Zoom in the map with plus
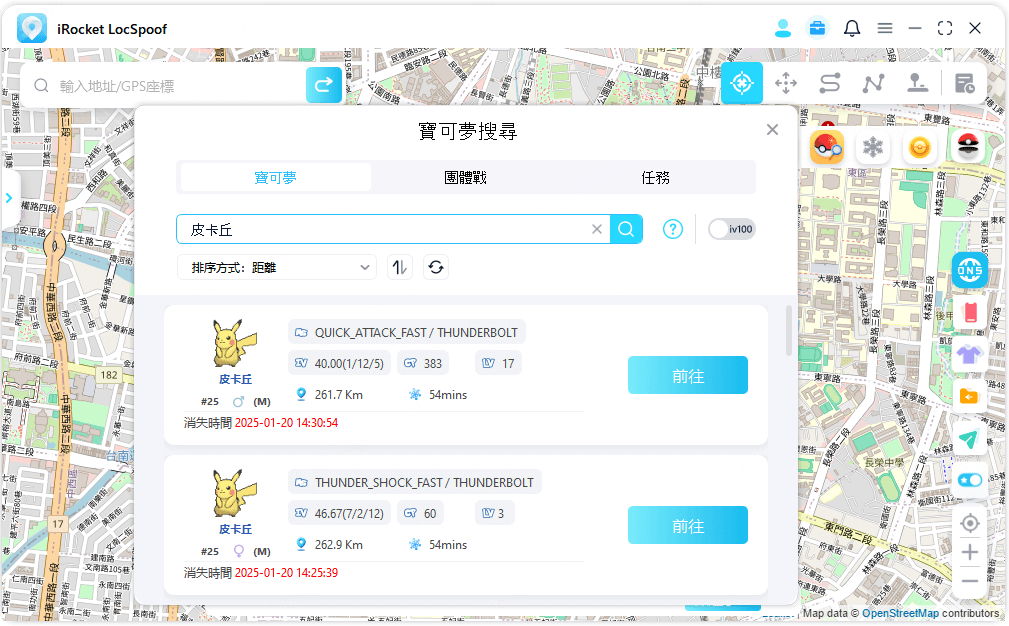This screenshot has height=626, width=1009. point(969,552)
